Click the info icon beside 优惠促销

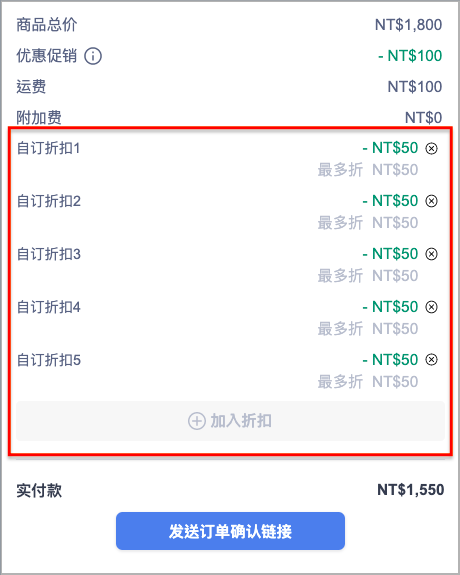(93, 56)
